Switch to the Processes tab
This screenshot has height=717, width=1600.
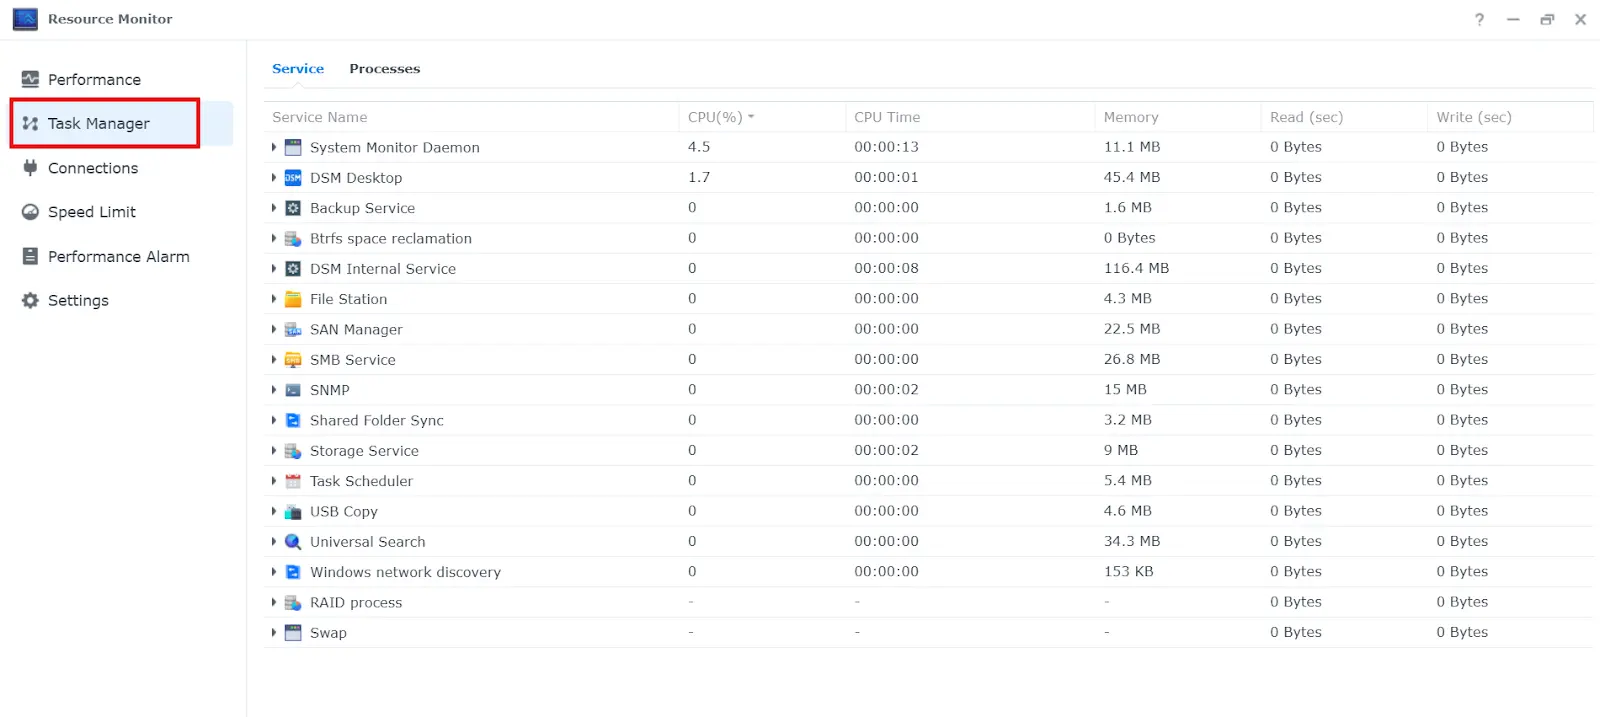[x=385, y=69]
